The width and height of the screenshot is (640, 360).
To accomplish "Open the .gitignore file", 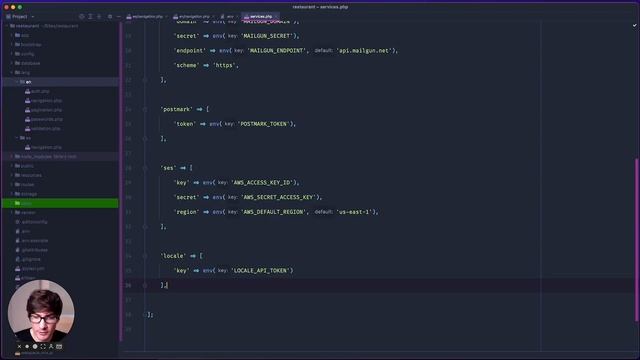I will [x=28, y=259].
